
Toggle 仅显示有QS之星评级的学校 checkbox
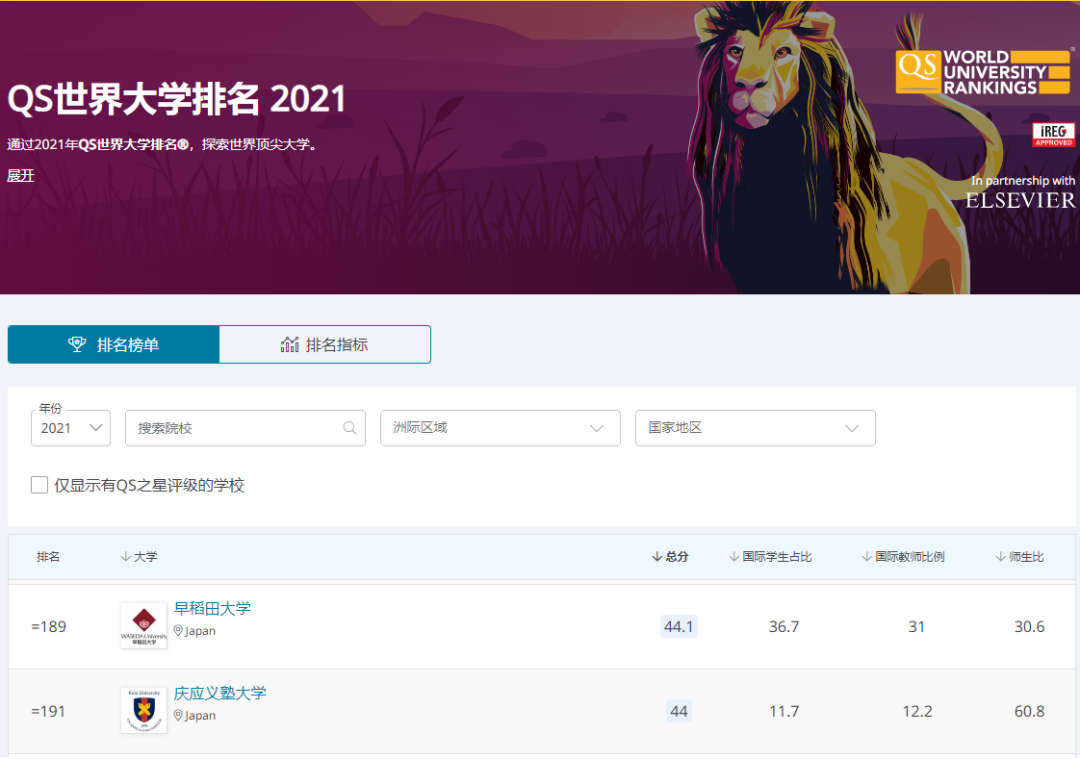click(39, 485)
